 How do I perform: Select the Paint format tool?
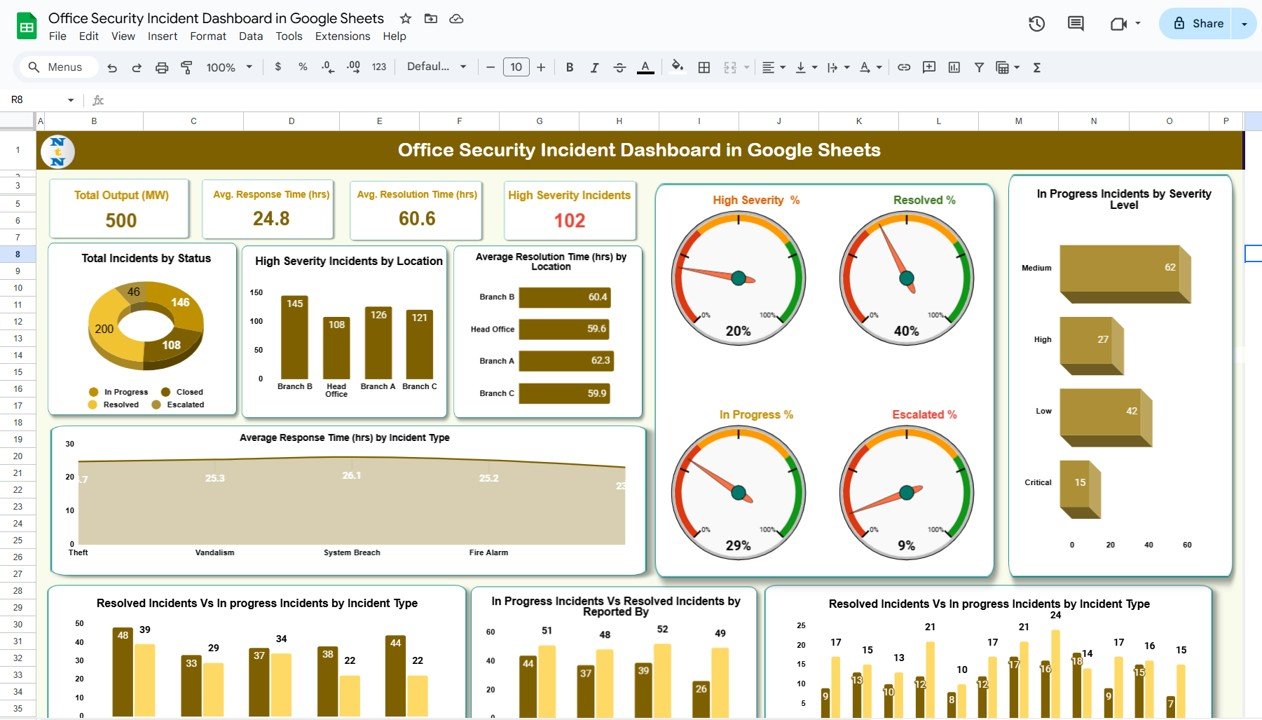(186, 68)
